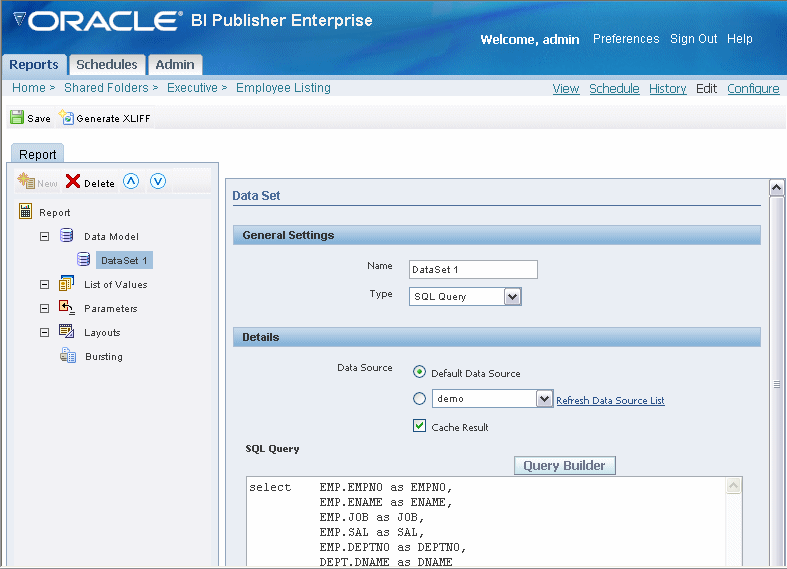Switch to the Reports tab
787x569 pixels.
click(x=34, y=65)
